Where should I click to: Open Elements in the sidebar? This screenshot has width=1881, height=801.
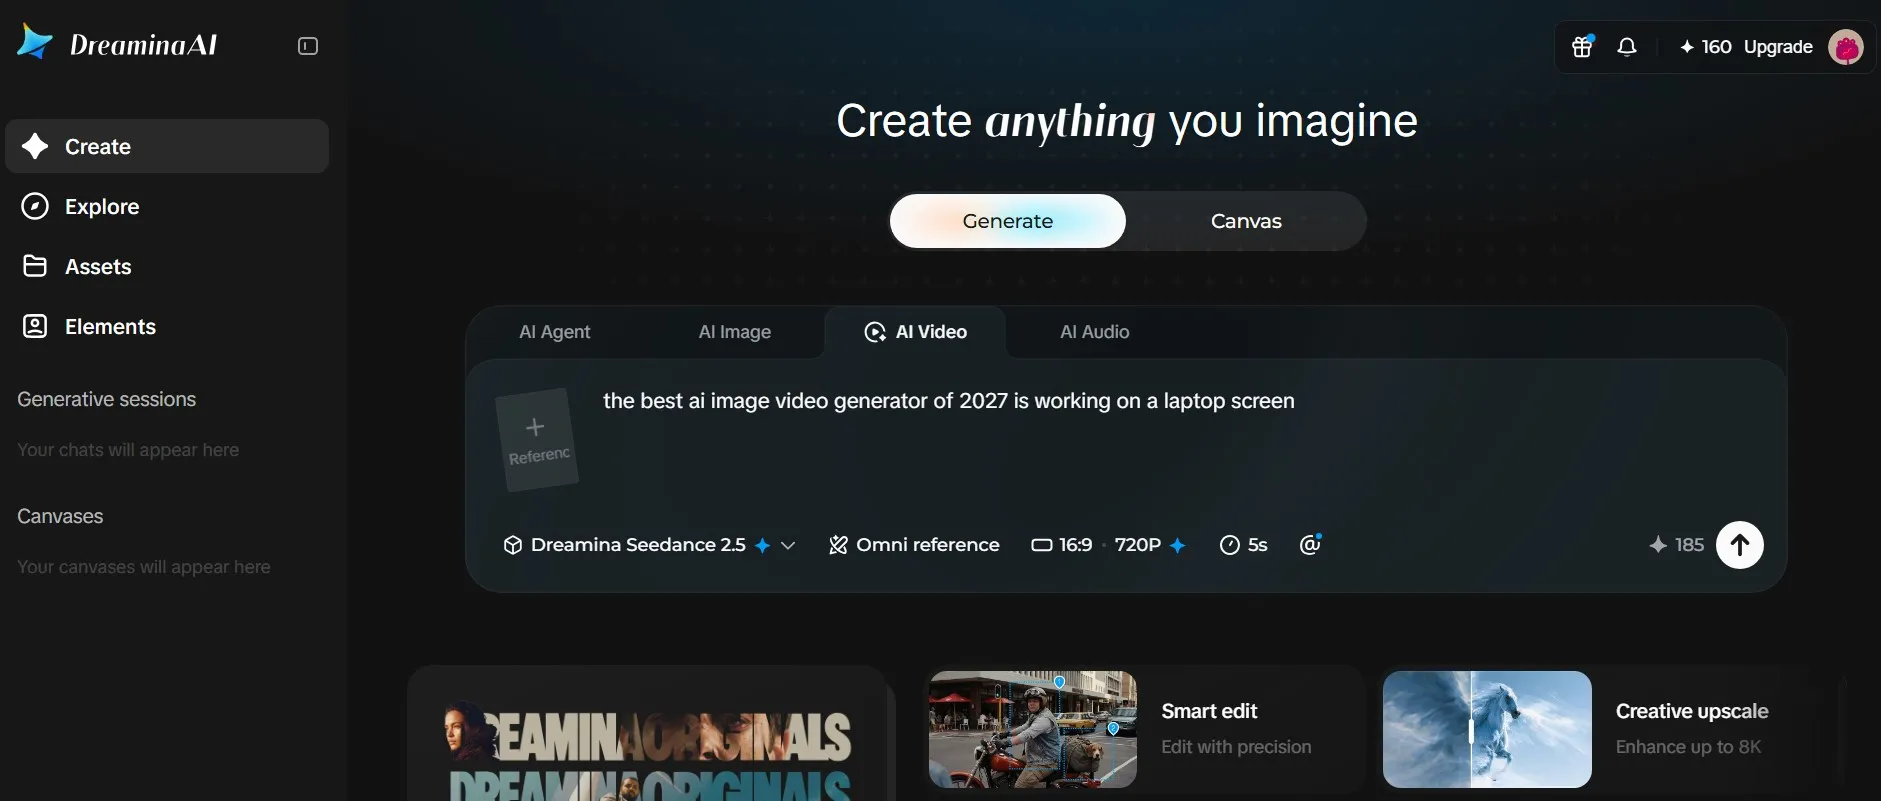point(167,326)
